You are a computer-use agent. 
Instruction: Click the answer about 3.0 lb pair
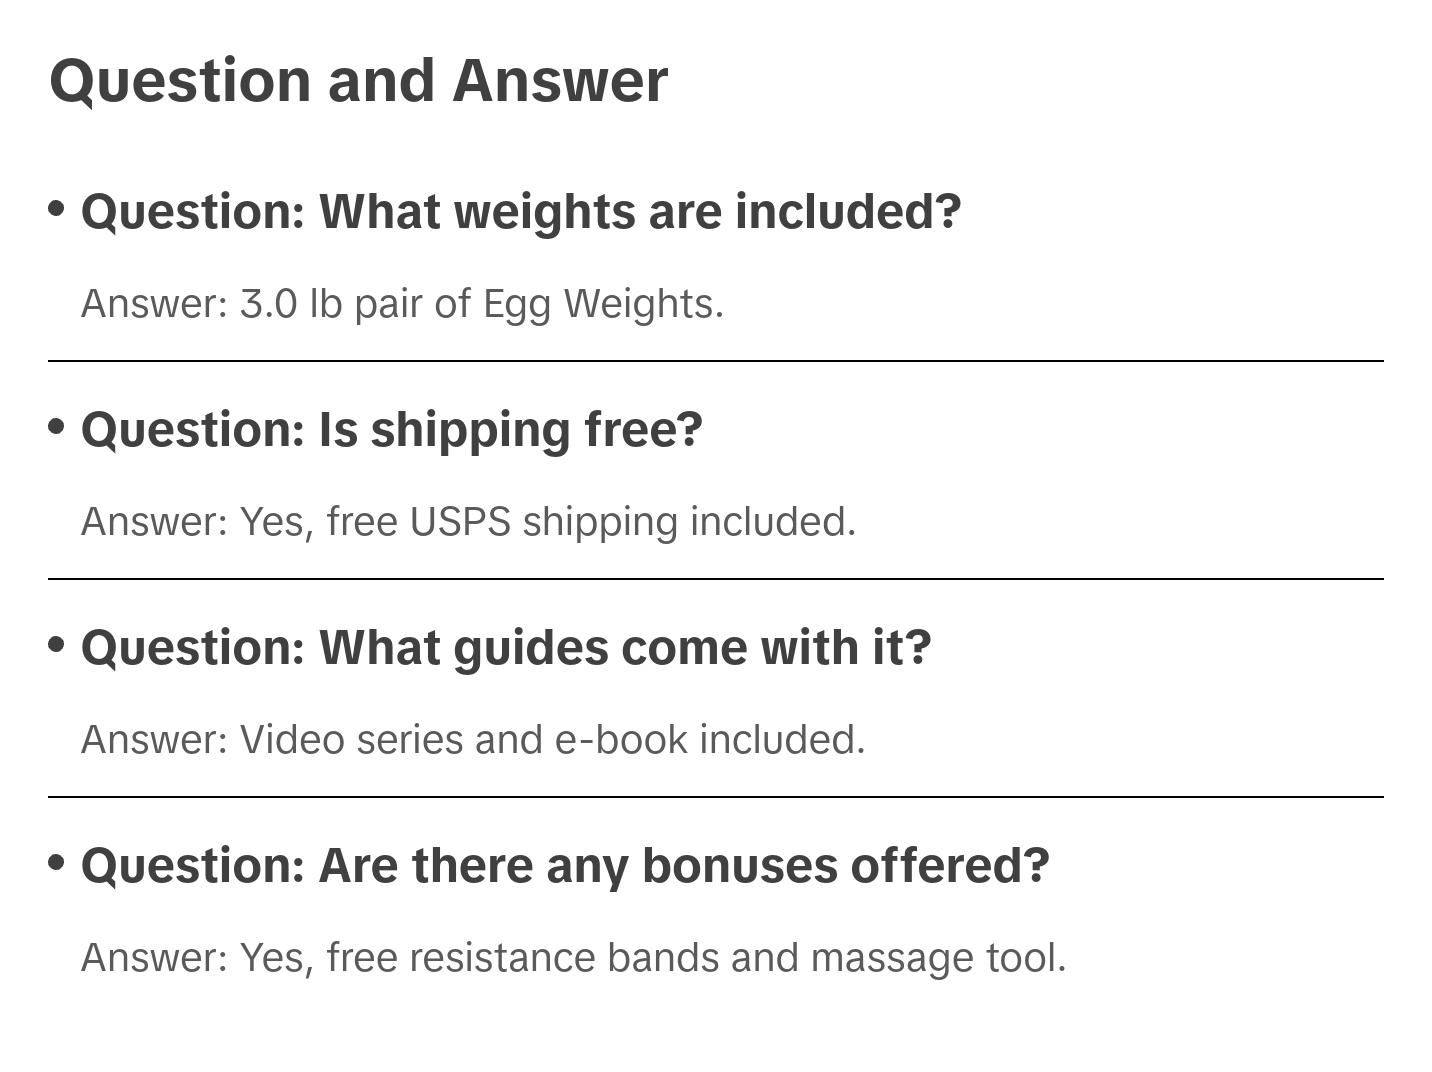402,304
